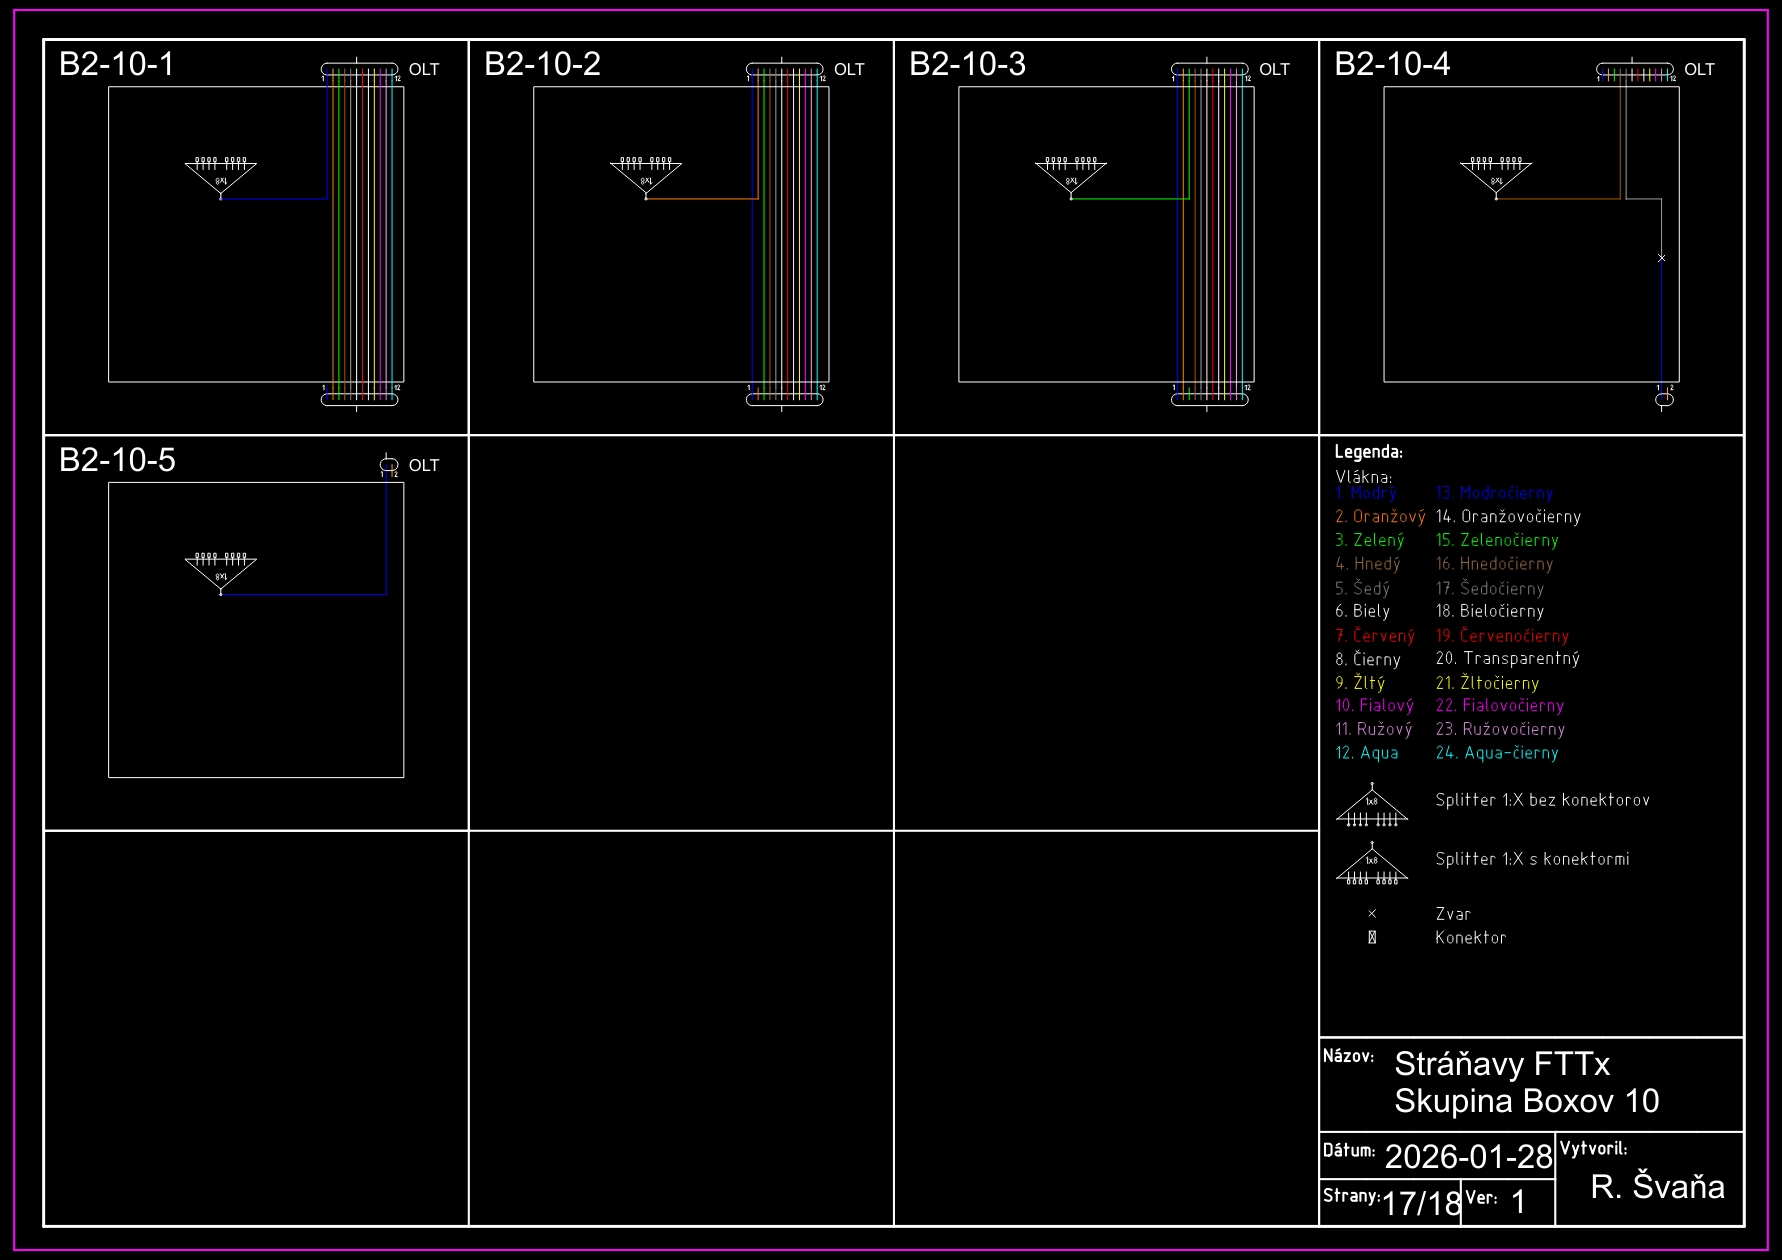Viewport: 1782px width, 1260px height.
Task: Click the top cable connector in B2-10-1
Action: pyautogui.click(x=359, y=69)
